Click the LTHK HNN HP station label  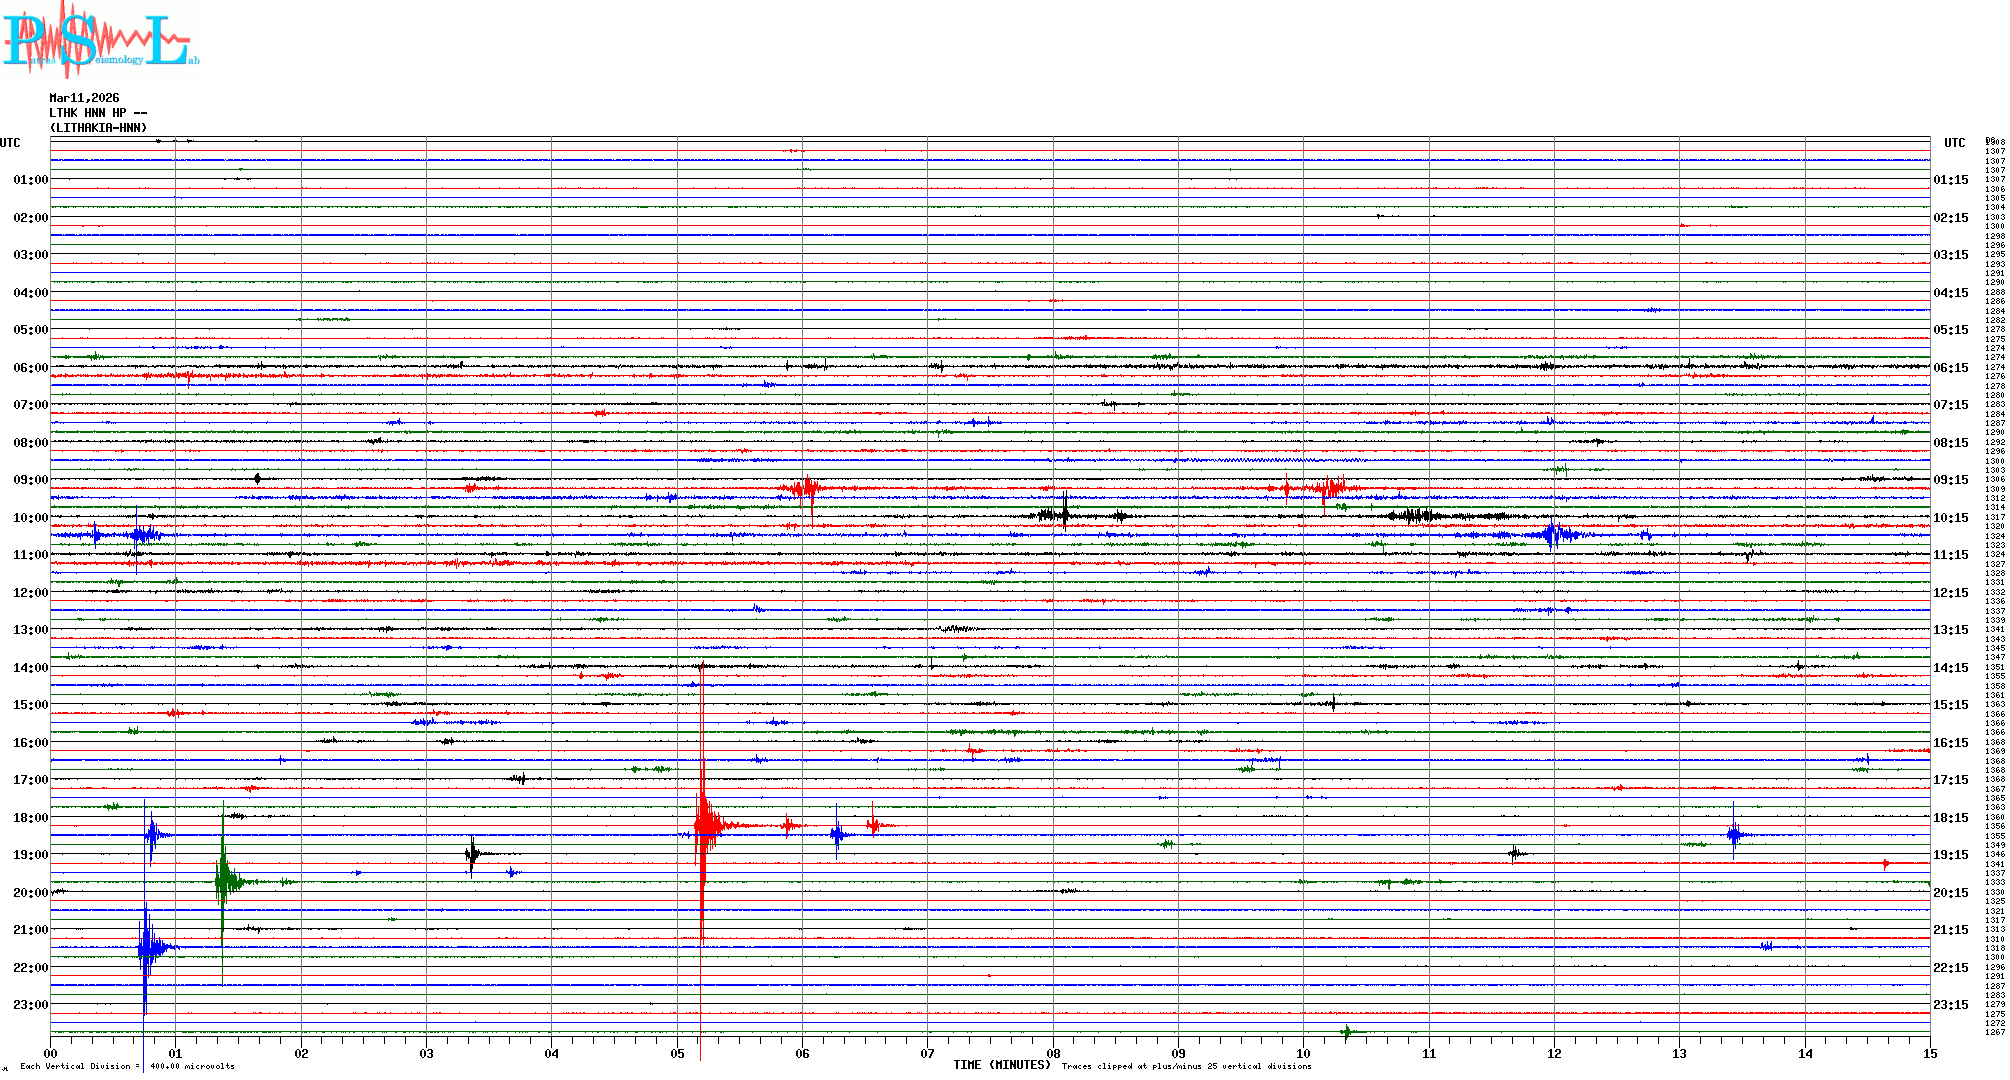97,113
